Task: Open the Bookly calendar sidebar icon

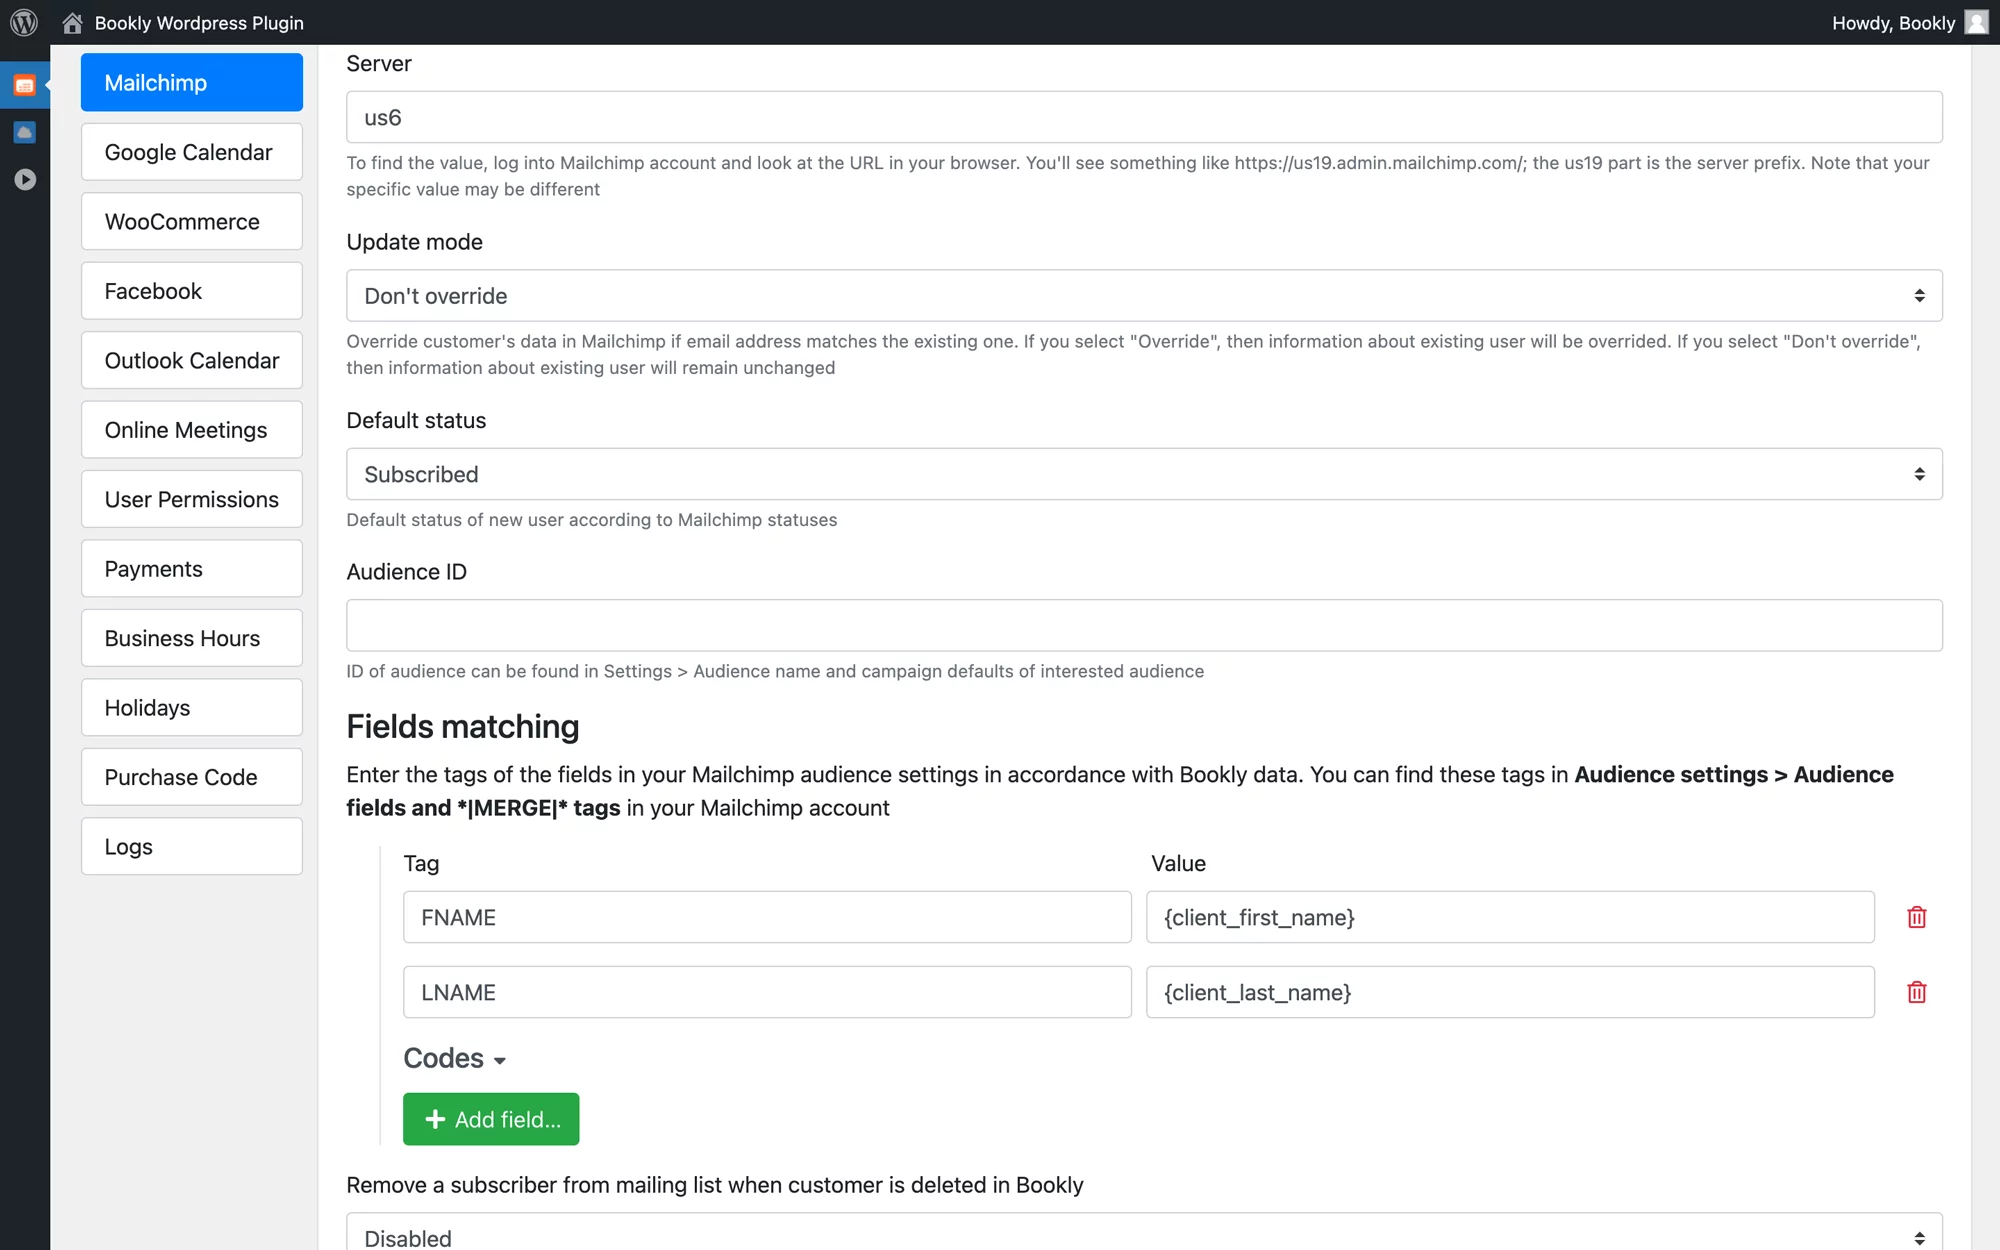Action: [25, 85]
